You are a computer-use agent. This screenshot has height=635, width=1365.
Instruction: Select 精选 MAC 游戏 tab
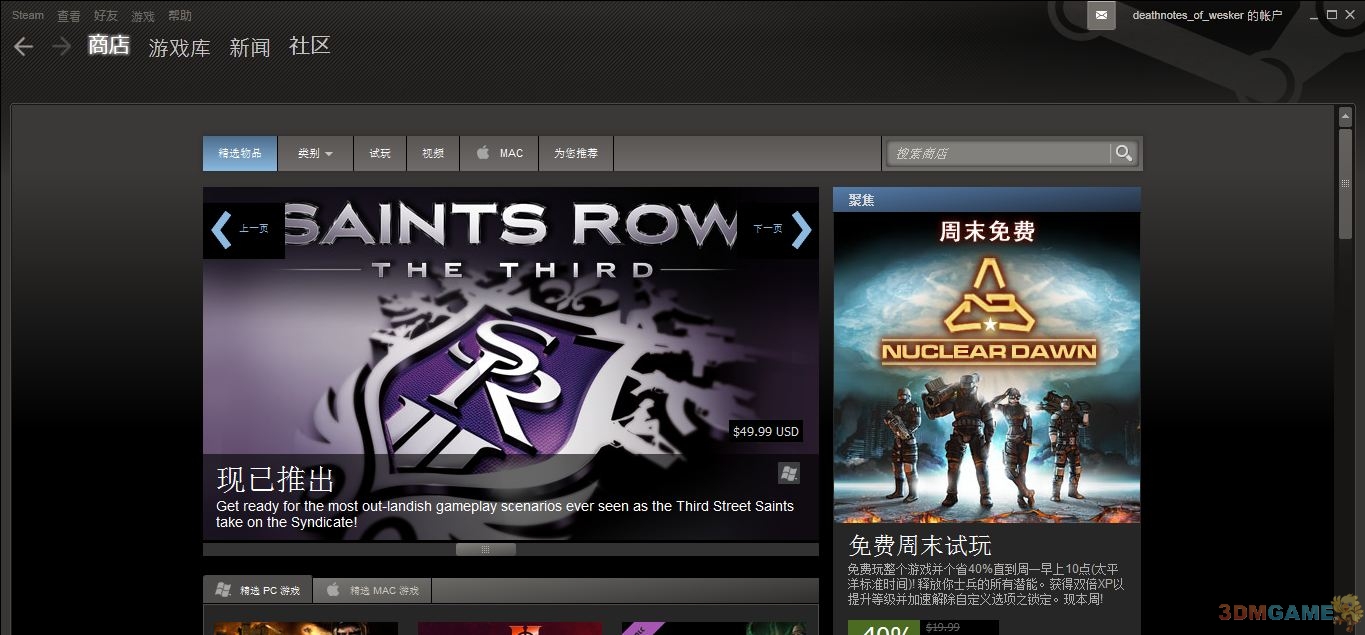point(373,590)
